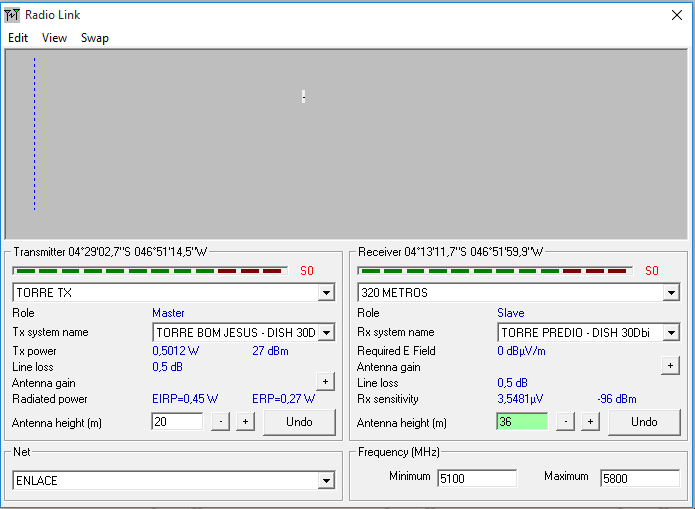Click the Master role value
The image size is (695, 509).
click(x=168, y=313)
